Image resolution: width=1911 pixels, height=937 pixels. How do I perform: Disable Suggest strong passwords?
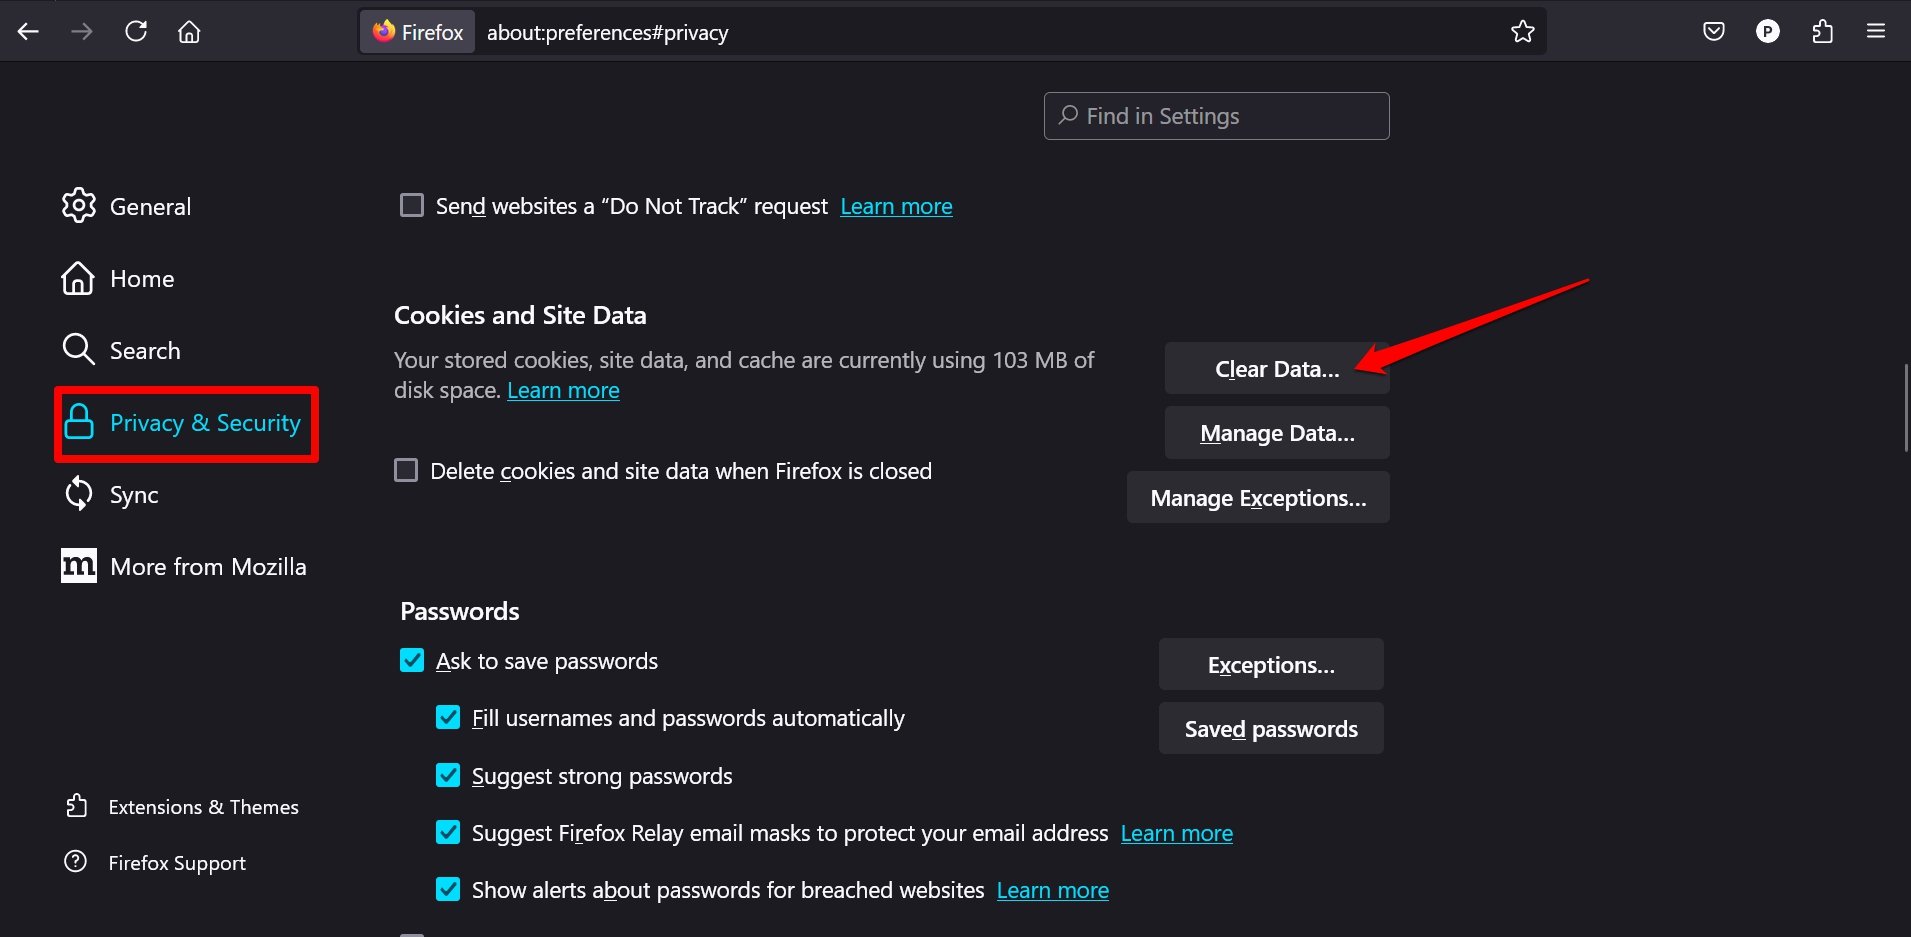point(448,775)
